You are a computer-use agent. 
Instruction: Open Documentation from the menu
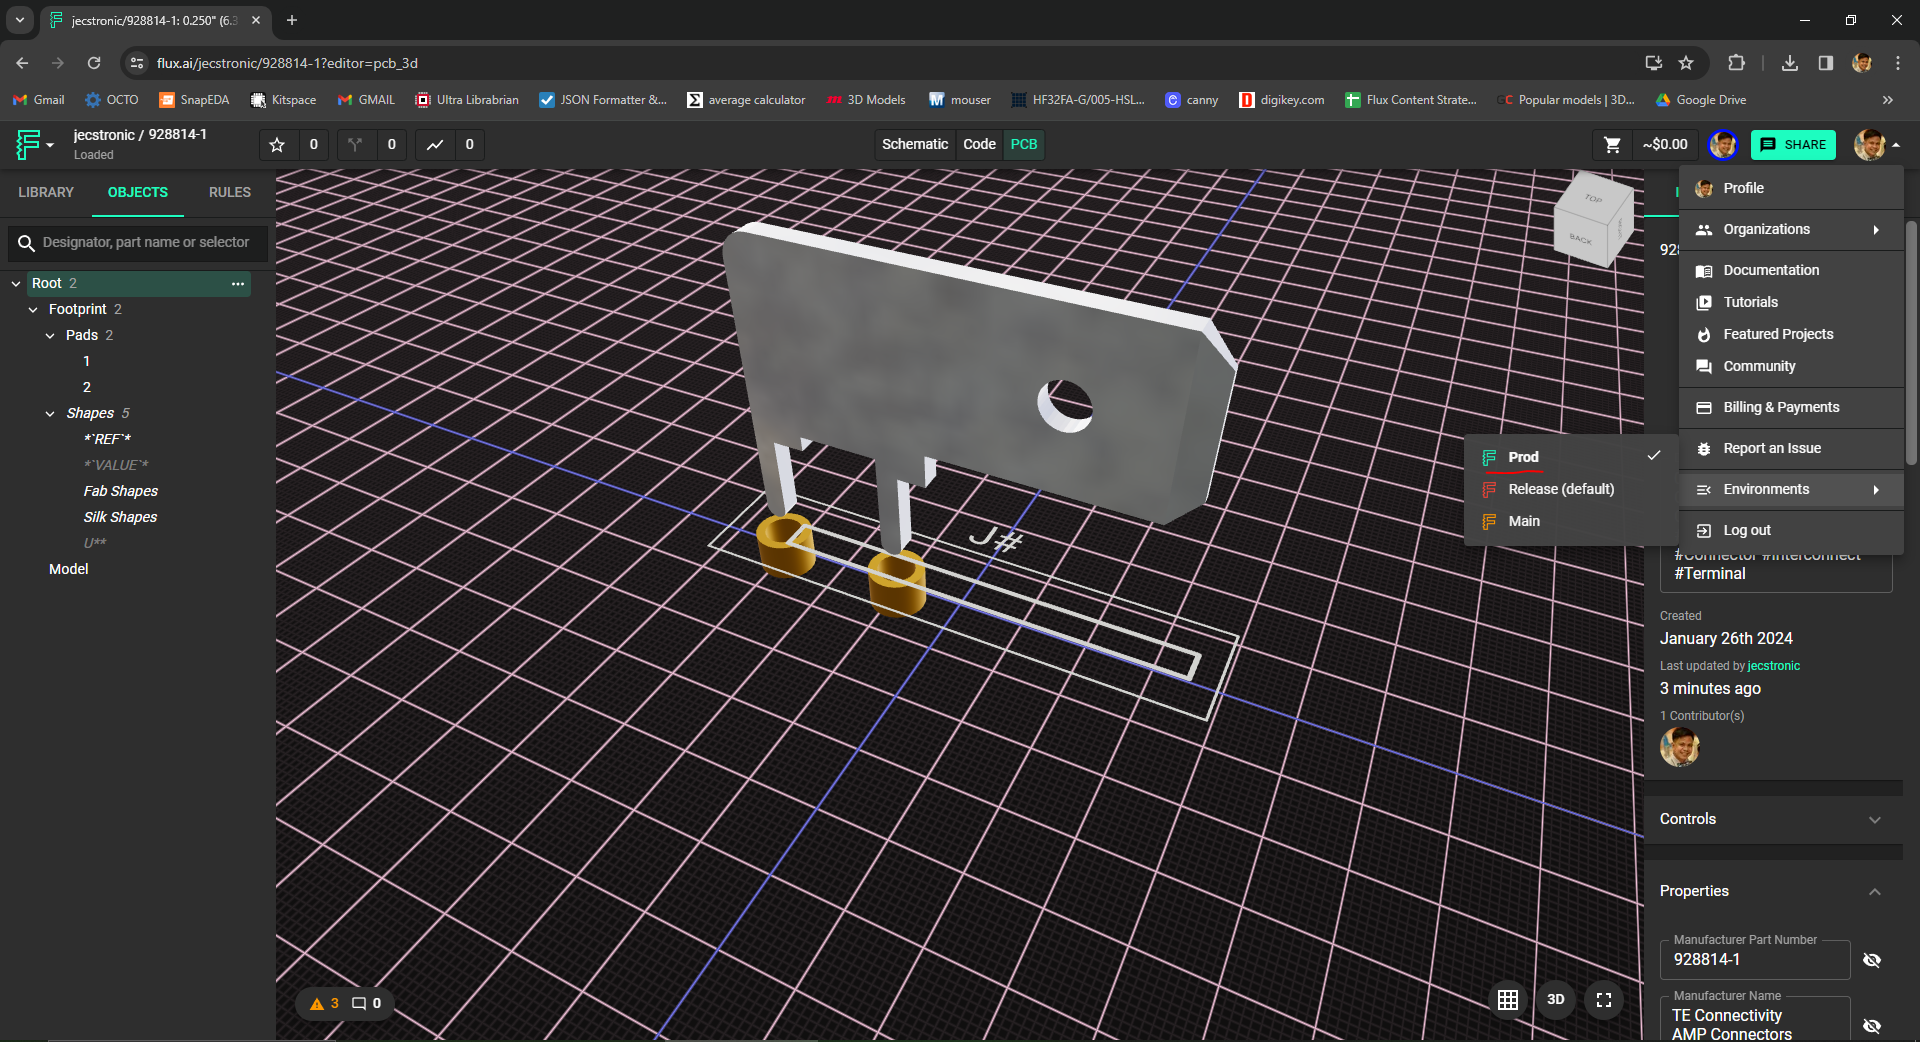pyautogui.click(x=1791, y=270)
